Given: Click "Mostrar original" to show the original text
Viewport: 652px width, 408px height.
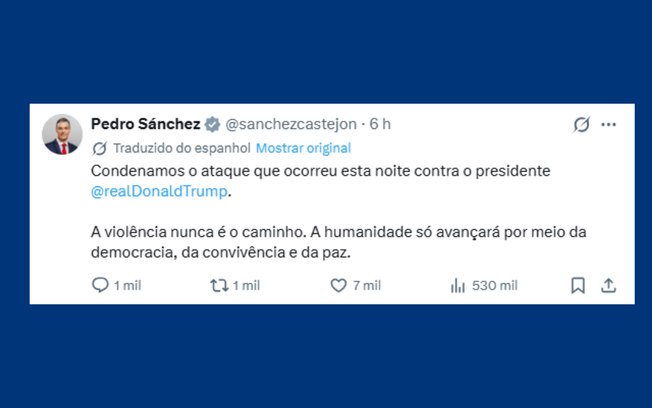Looking at the screenshot, I should coord(303,148).
